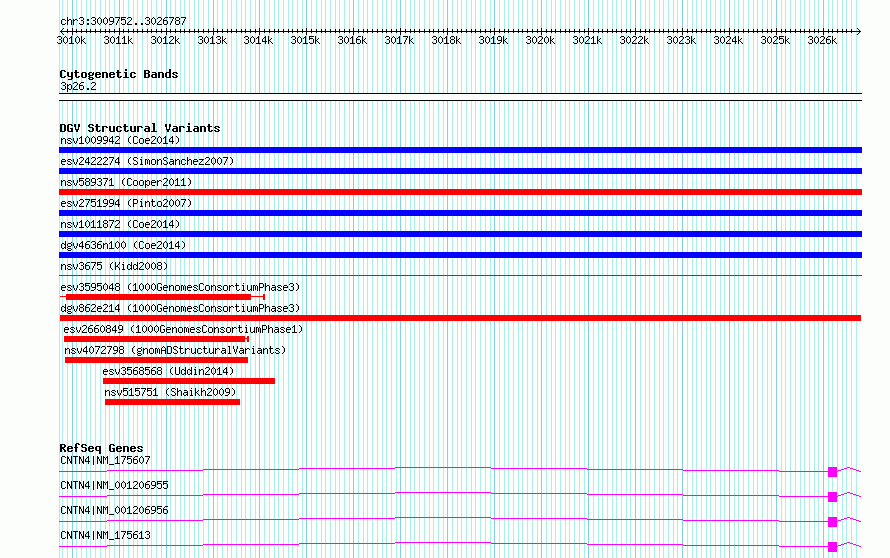890x558 pixels.
Task: Click the Cytogenetic Bands track title
Action: pyautogui.click(x=119, y=74)
